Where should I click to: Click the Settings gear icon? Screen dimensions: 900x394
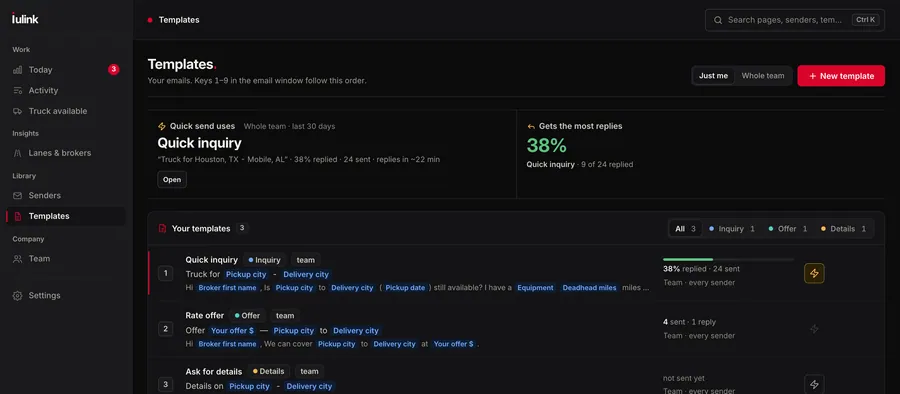18,296
